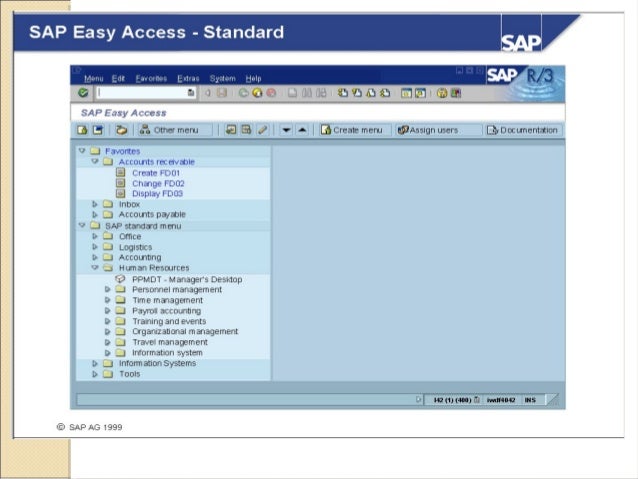Click the User Menu icon in application toolbar

[82, 130]
